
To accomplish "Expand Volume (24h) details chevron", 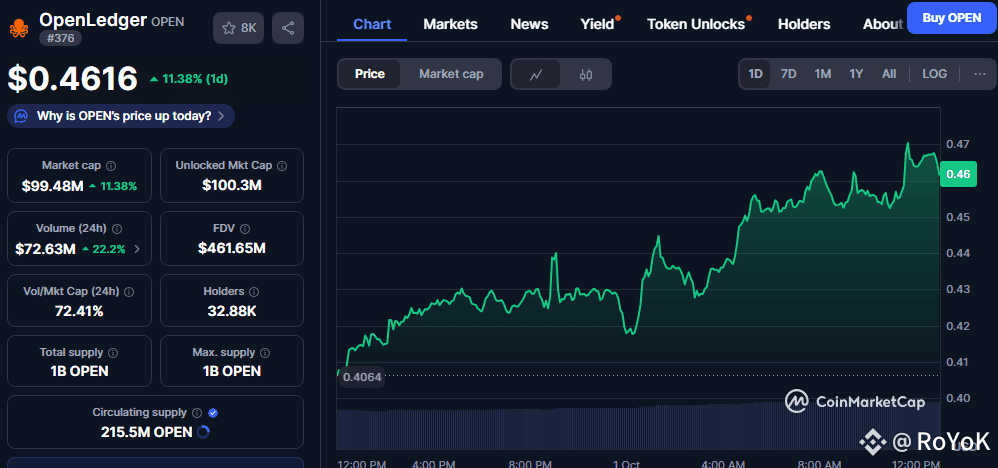I will pyautogui.click(x=137, y=249).
